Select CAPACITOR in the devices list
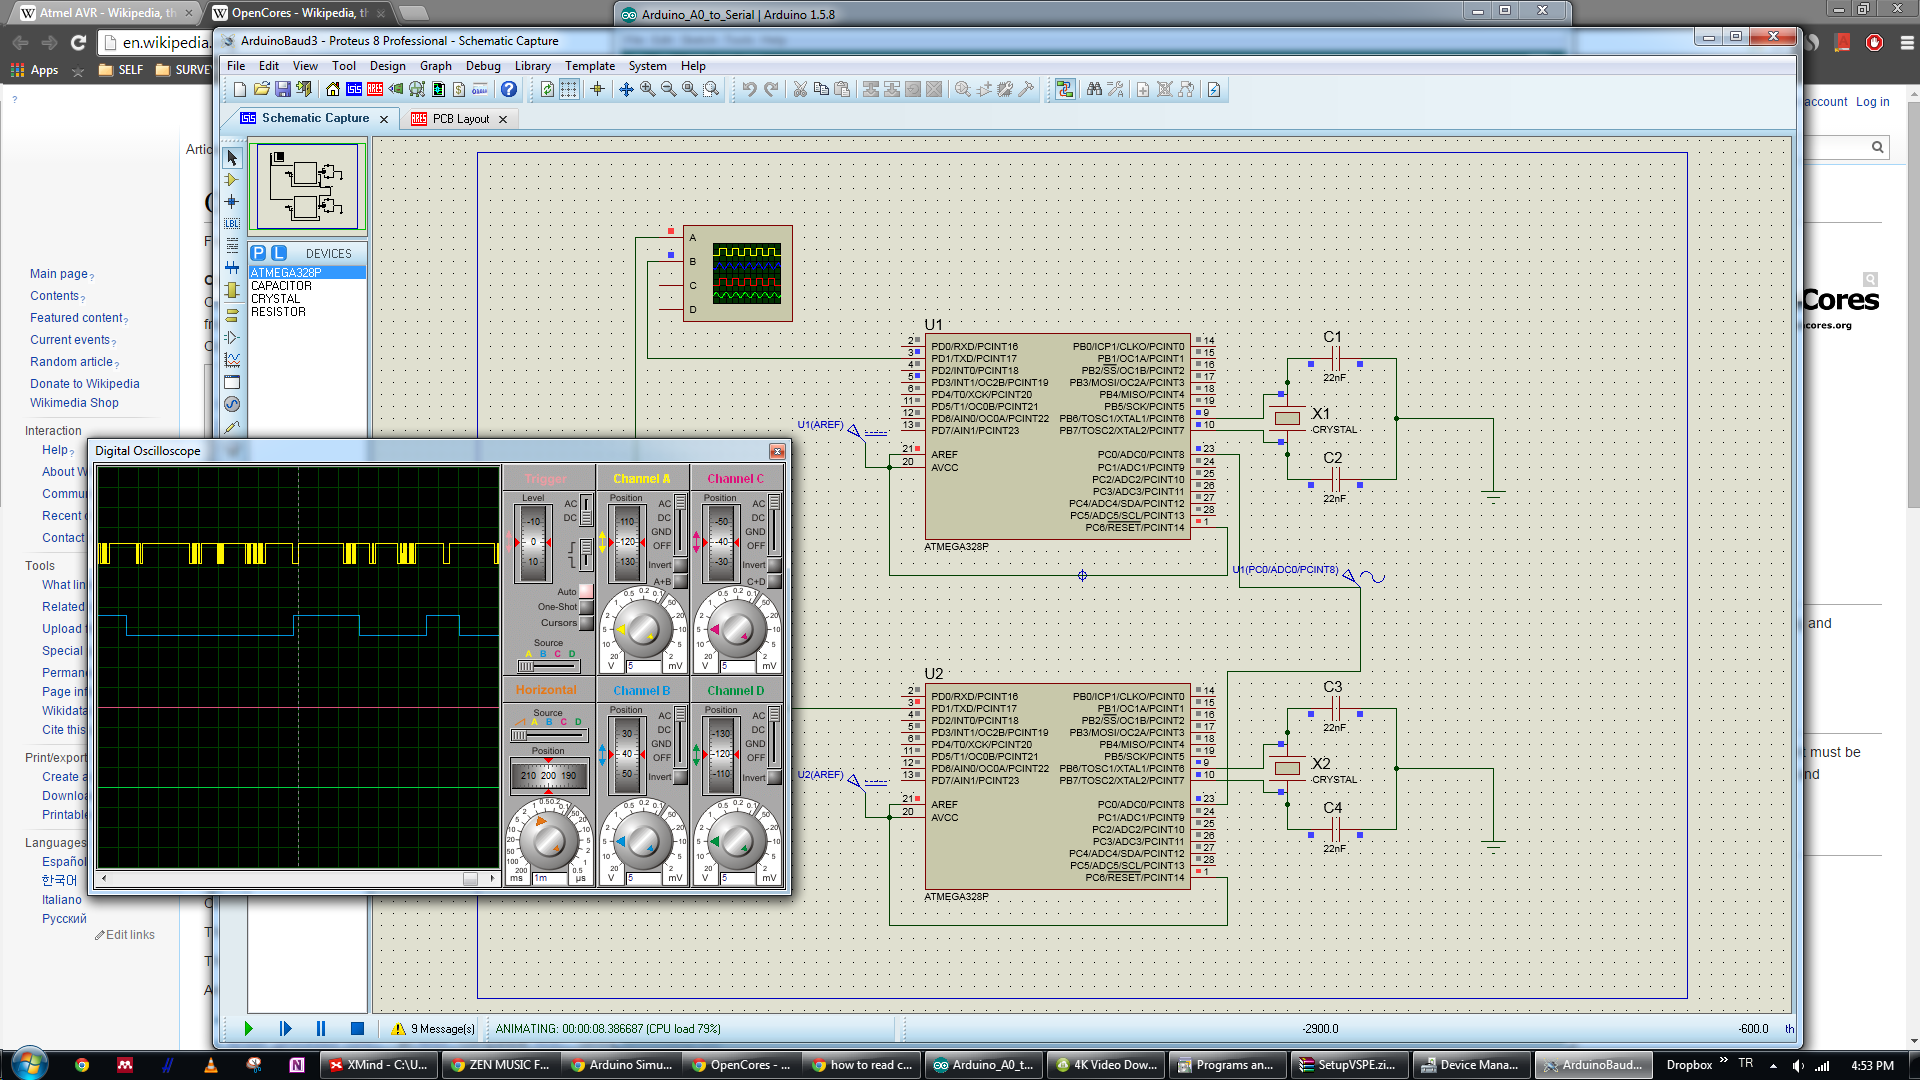The image size is (1920, 1080). (x=281, y=286)
